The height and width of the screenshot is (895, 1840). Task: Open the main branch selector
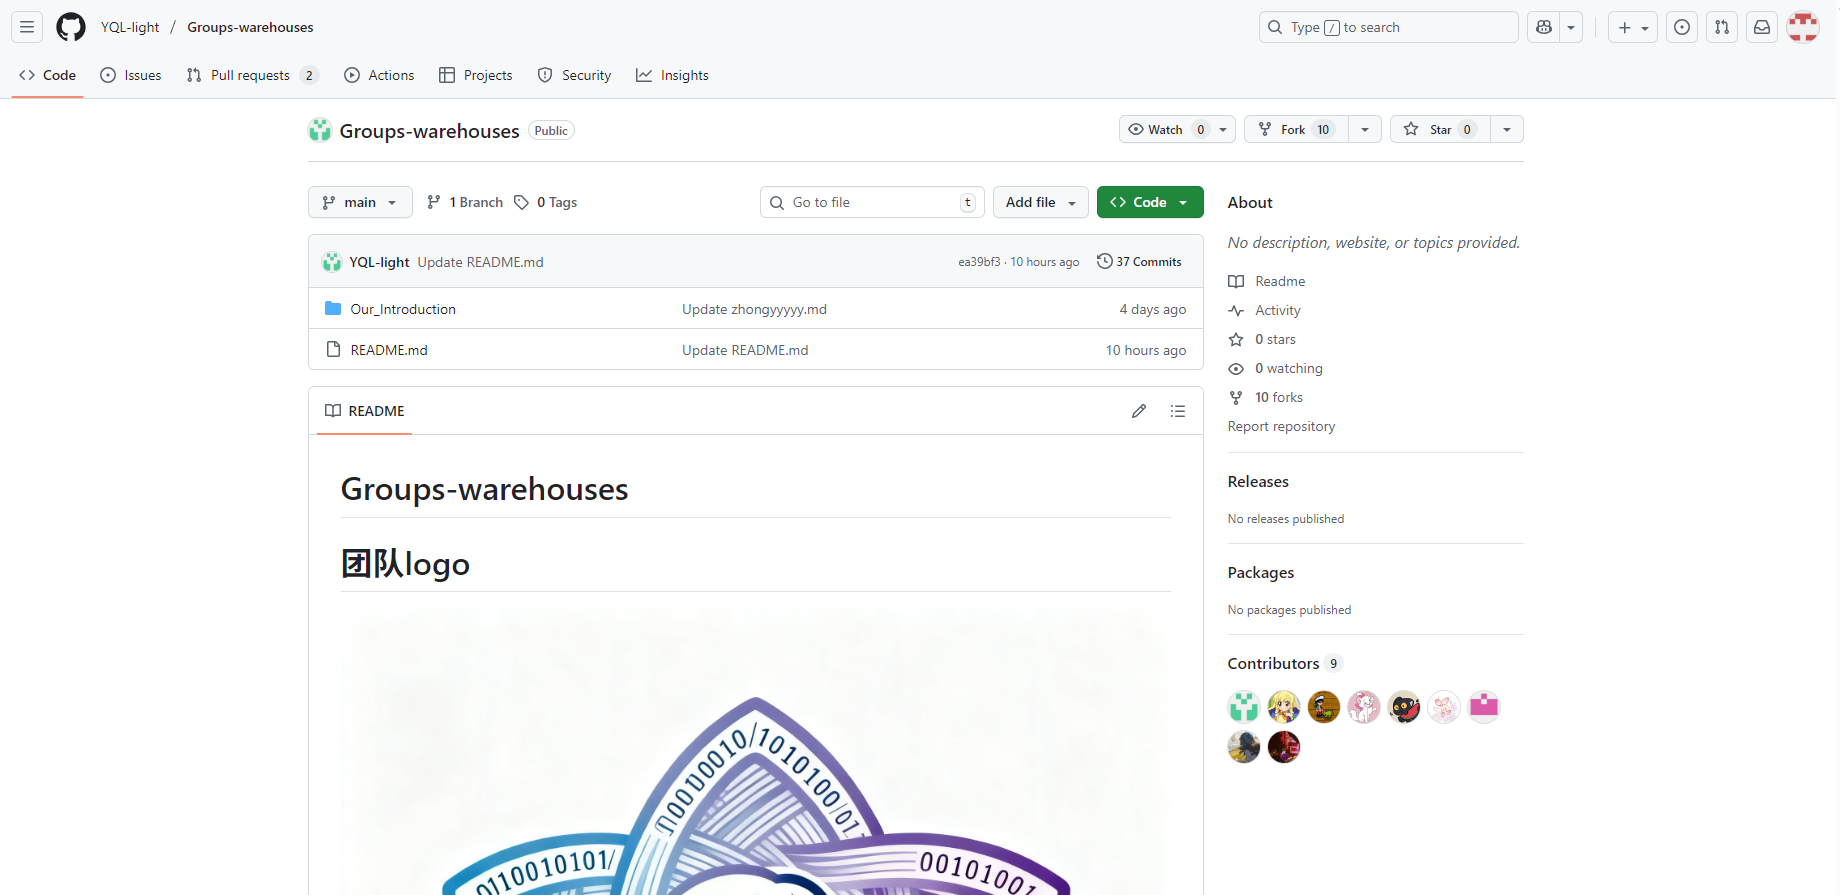360,202
